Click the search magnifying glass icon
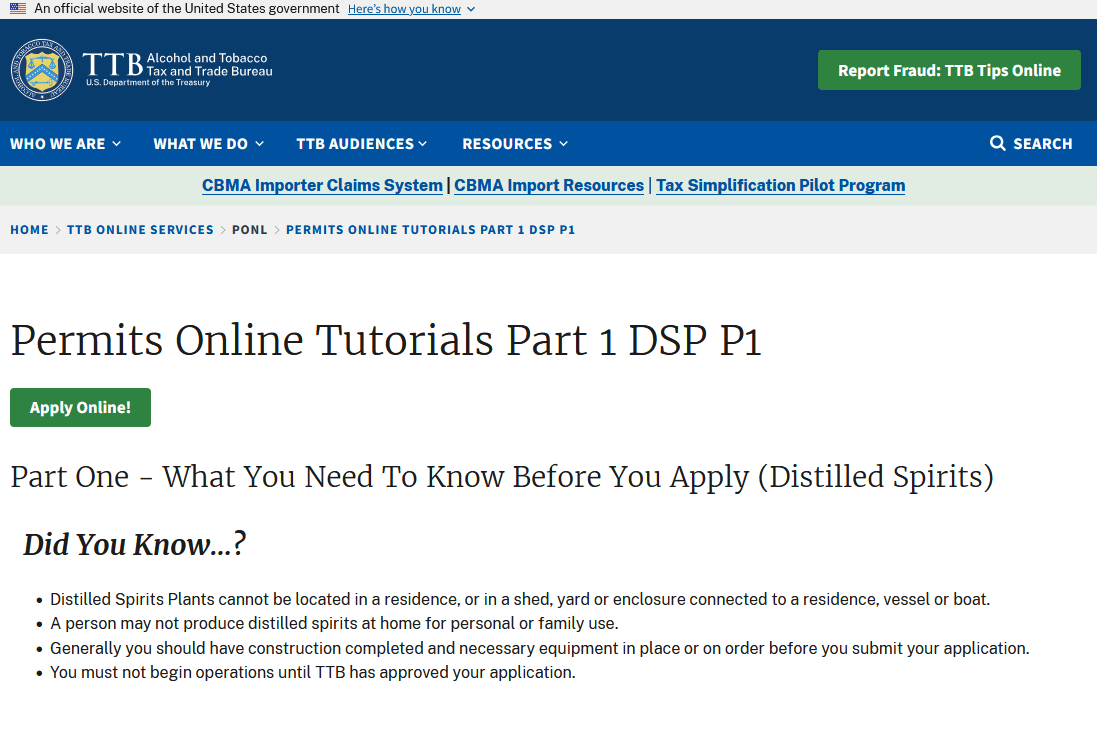The image size is (1097, 731). pyautogui.click(x=997, y=144)
